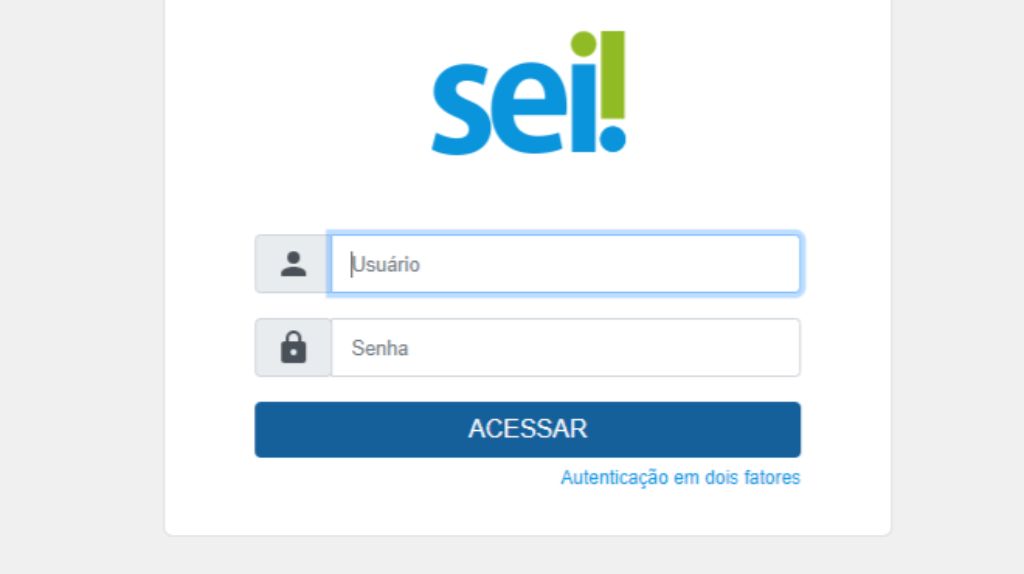This screenshot has width=1024, height=574.
Task: Click the Usuário placeholder text
Action: coord(385,264)
